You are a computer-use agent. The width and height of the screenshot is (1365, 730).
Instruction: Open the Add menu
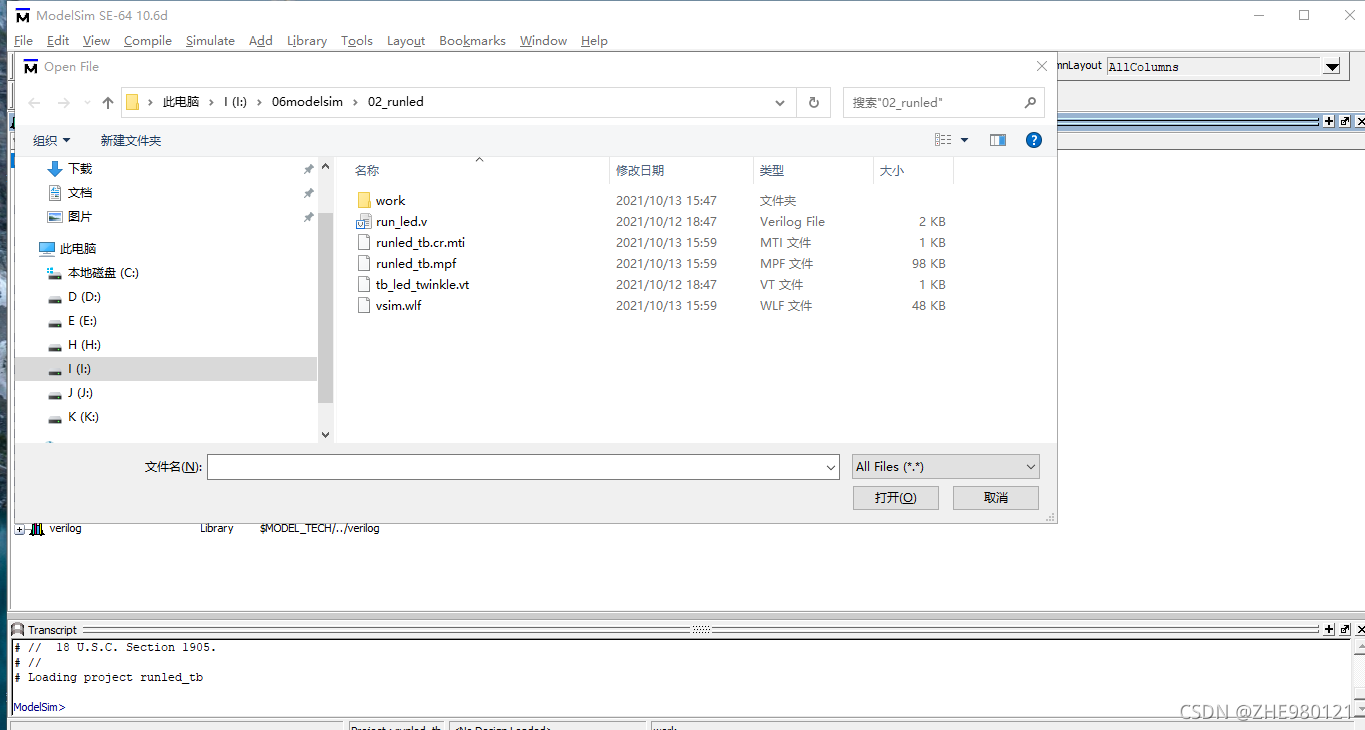pos(261,41)
